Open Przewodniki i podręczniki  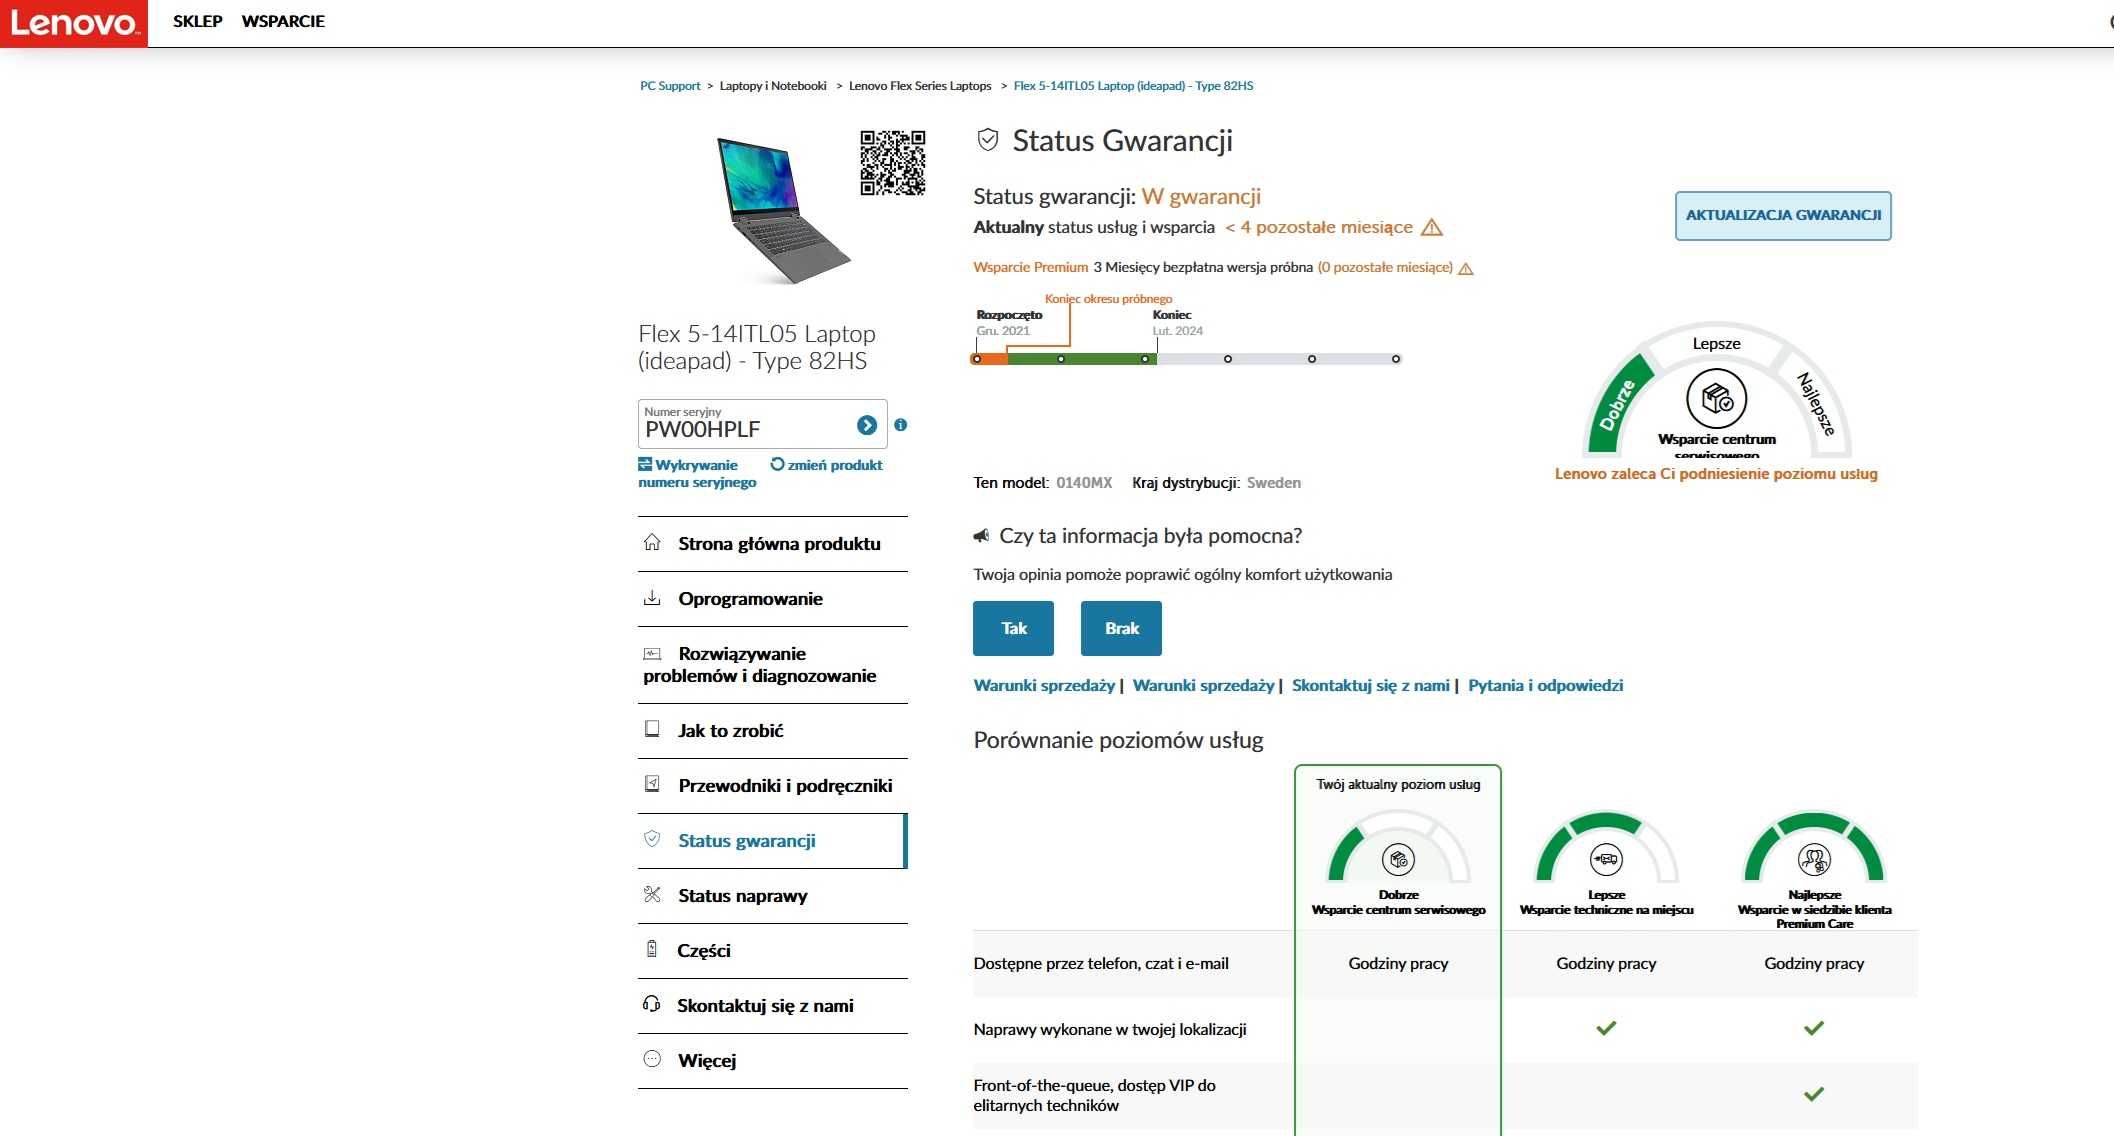pyautogui.click(x=785, y=786)
